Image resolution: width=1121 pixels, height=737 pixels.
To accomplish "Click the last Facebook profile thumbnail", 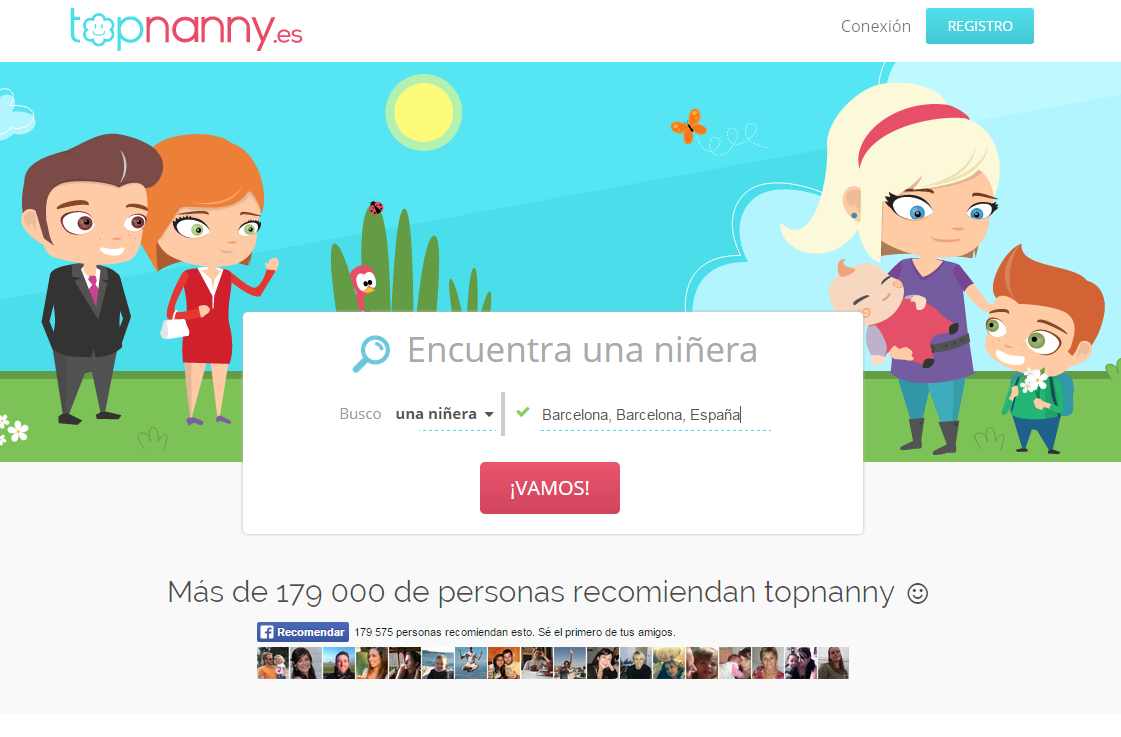I will [833, 663].
